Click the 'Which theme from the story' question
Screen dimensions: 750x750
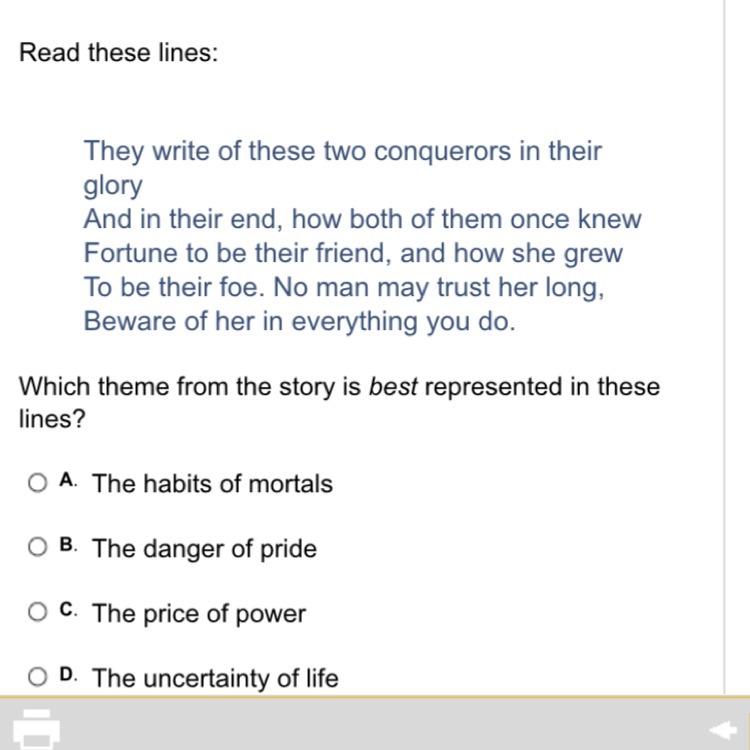point(339,402)
